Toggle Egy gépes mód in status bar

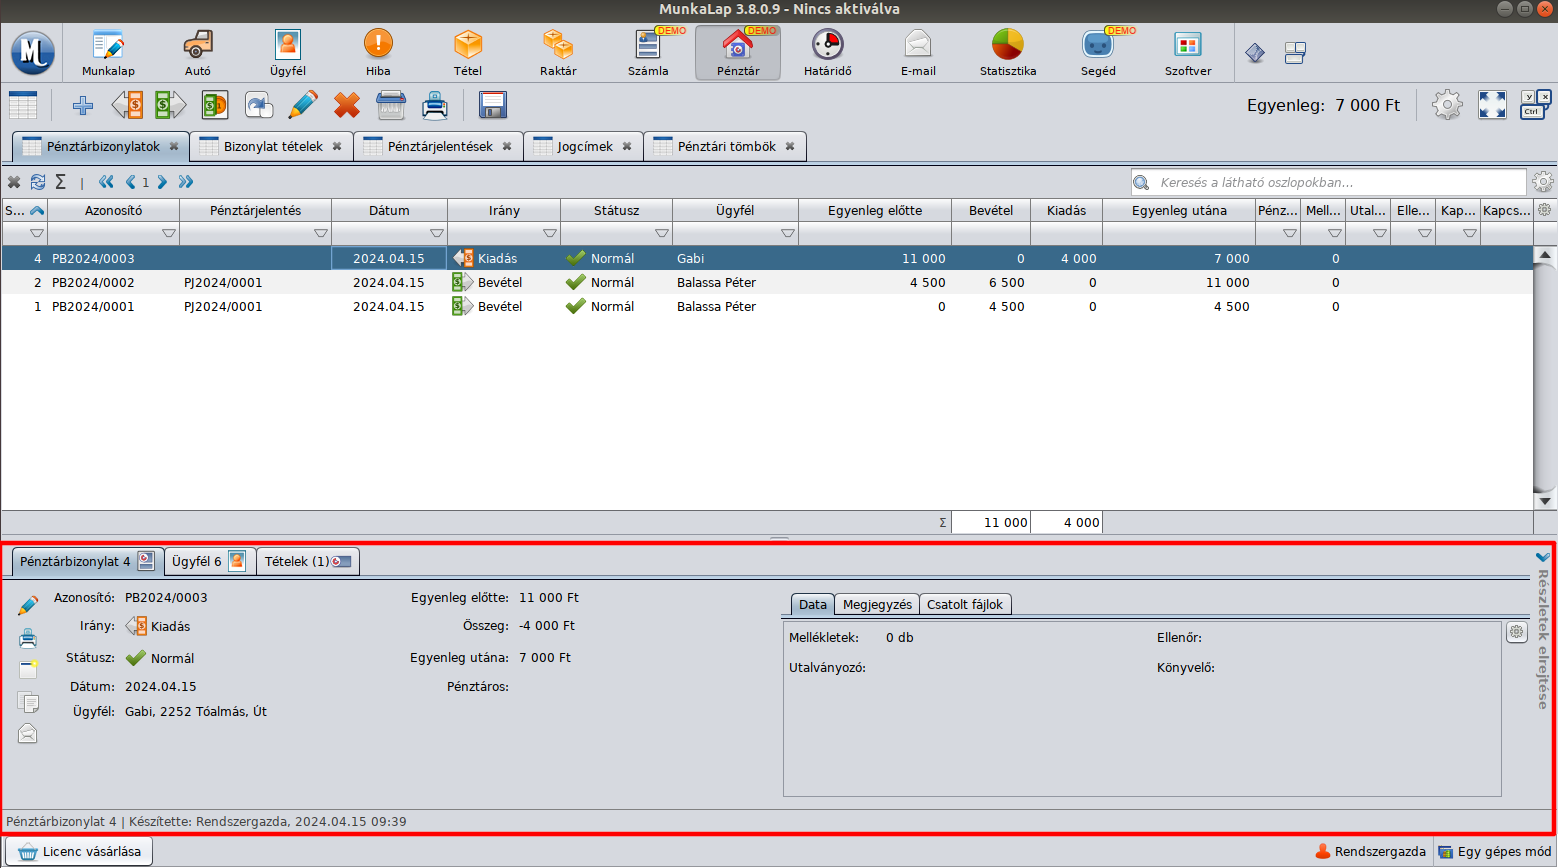coord(1494,852)
